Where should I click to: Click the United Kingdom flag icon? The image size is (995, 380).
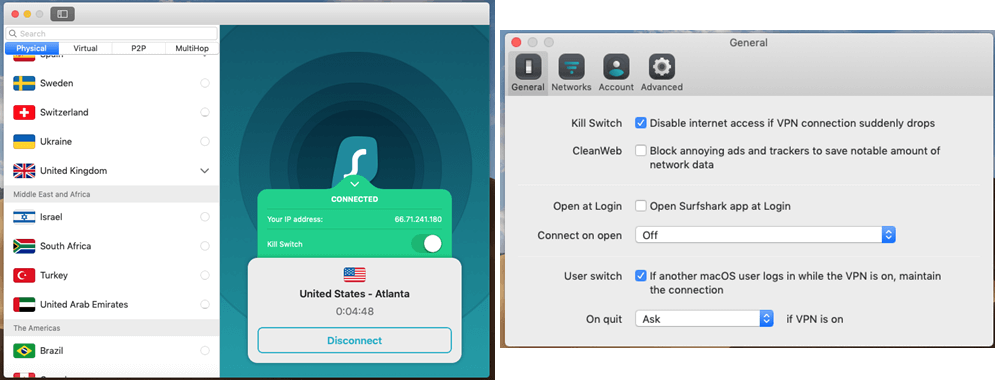point(24,171)
